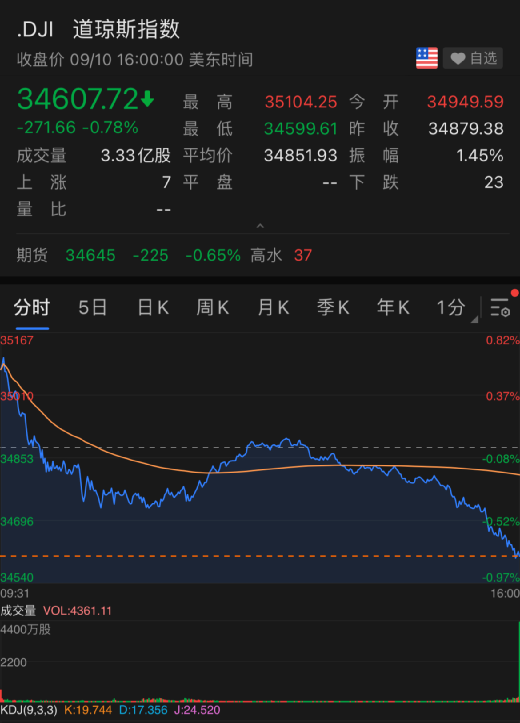Tap the 成交量 value 3.33亿股

[136, 155]
